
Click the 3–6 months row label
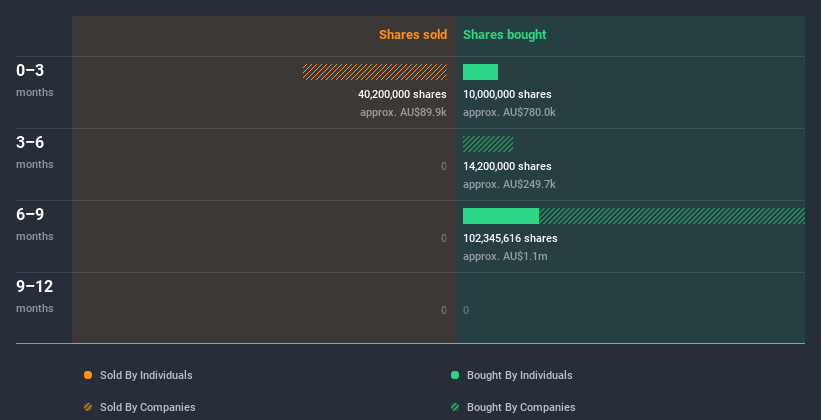pos(35,152)
